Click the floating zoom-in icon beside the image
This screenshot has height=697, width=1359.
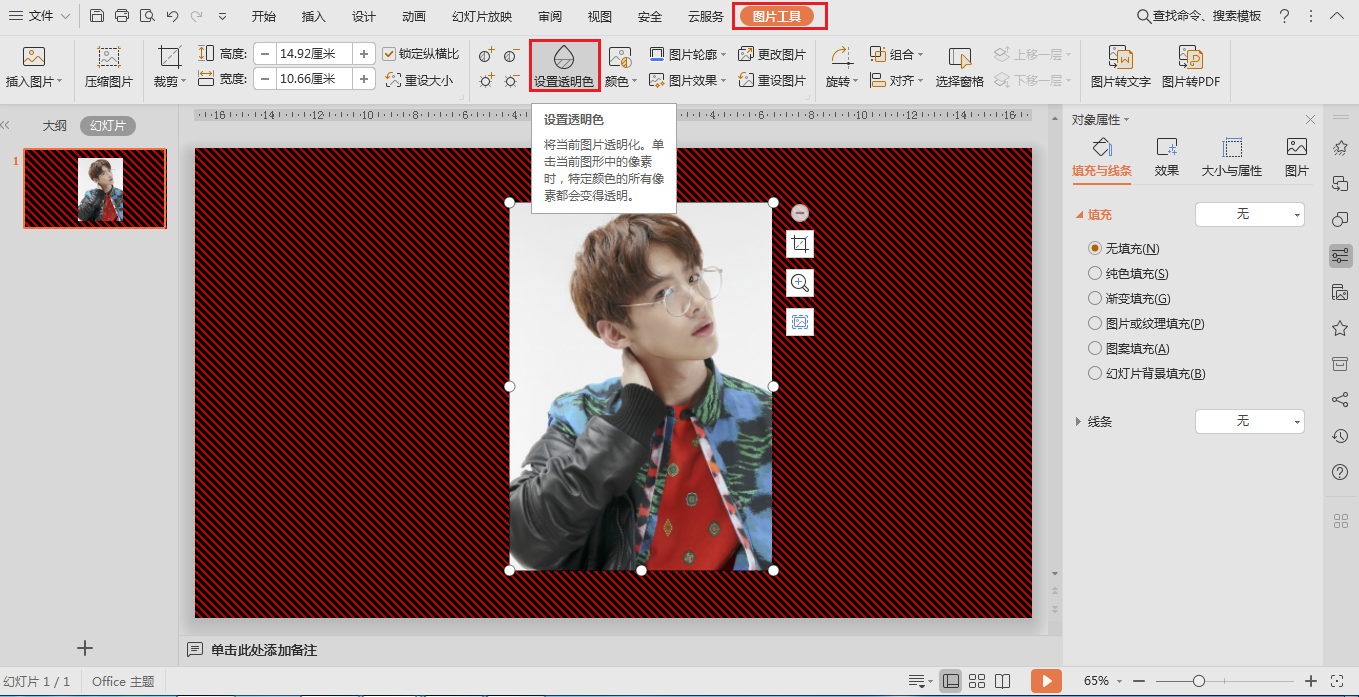(x=799, y=283)
